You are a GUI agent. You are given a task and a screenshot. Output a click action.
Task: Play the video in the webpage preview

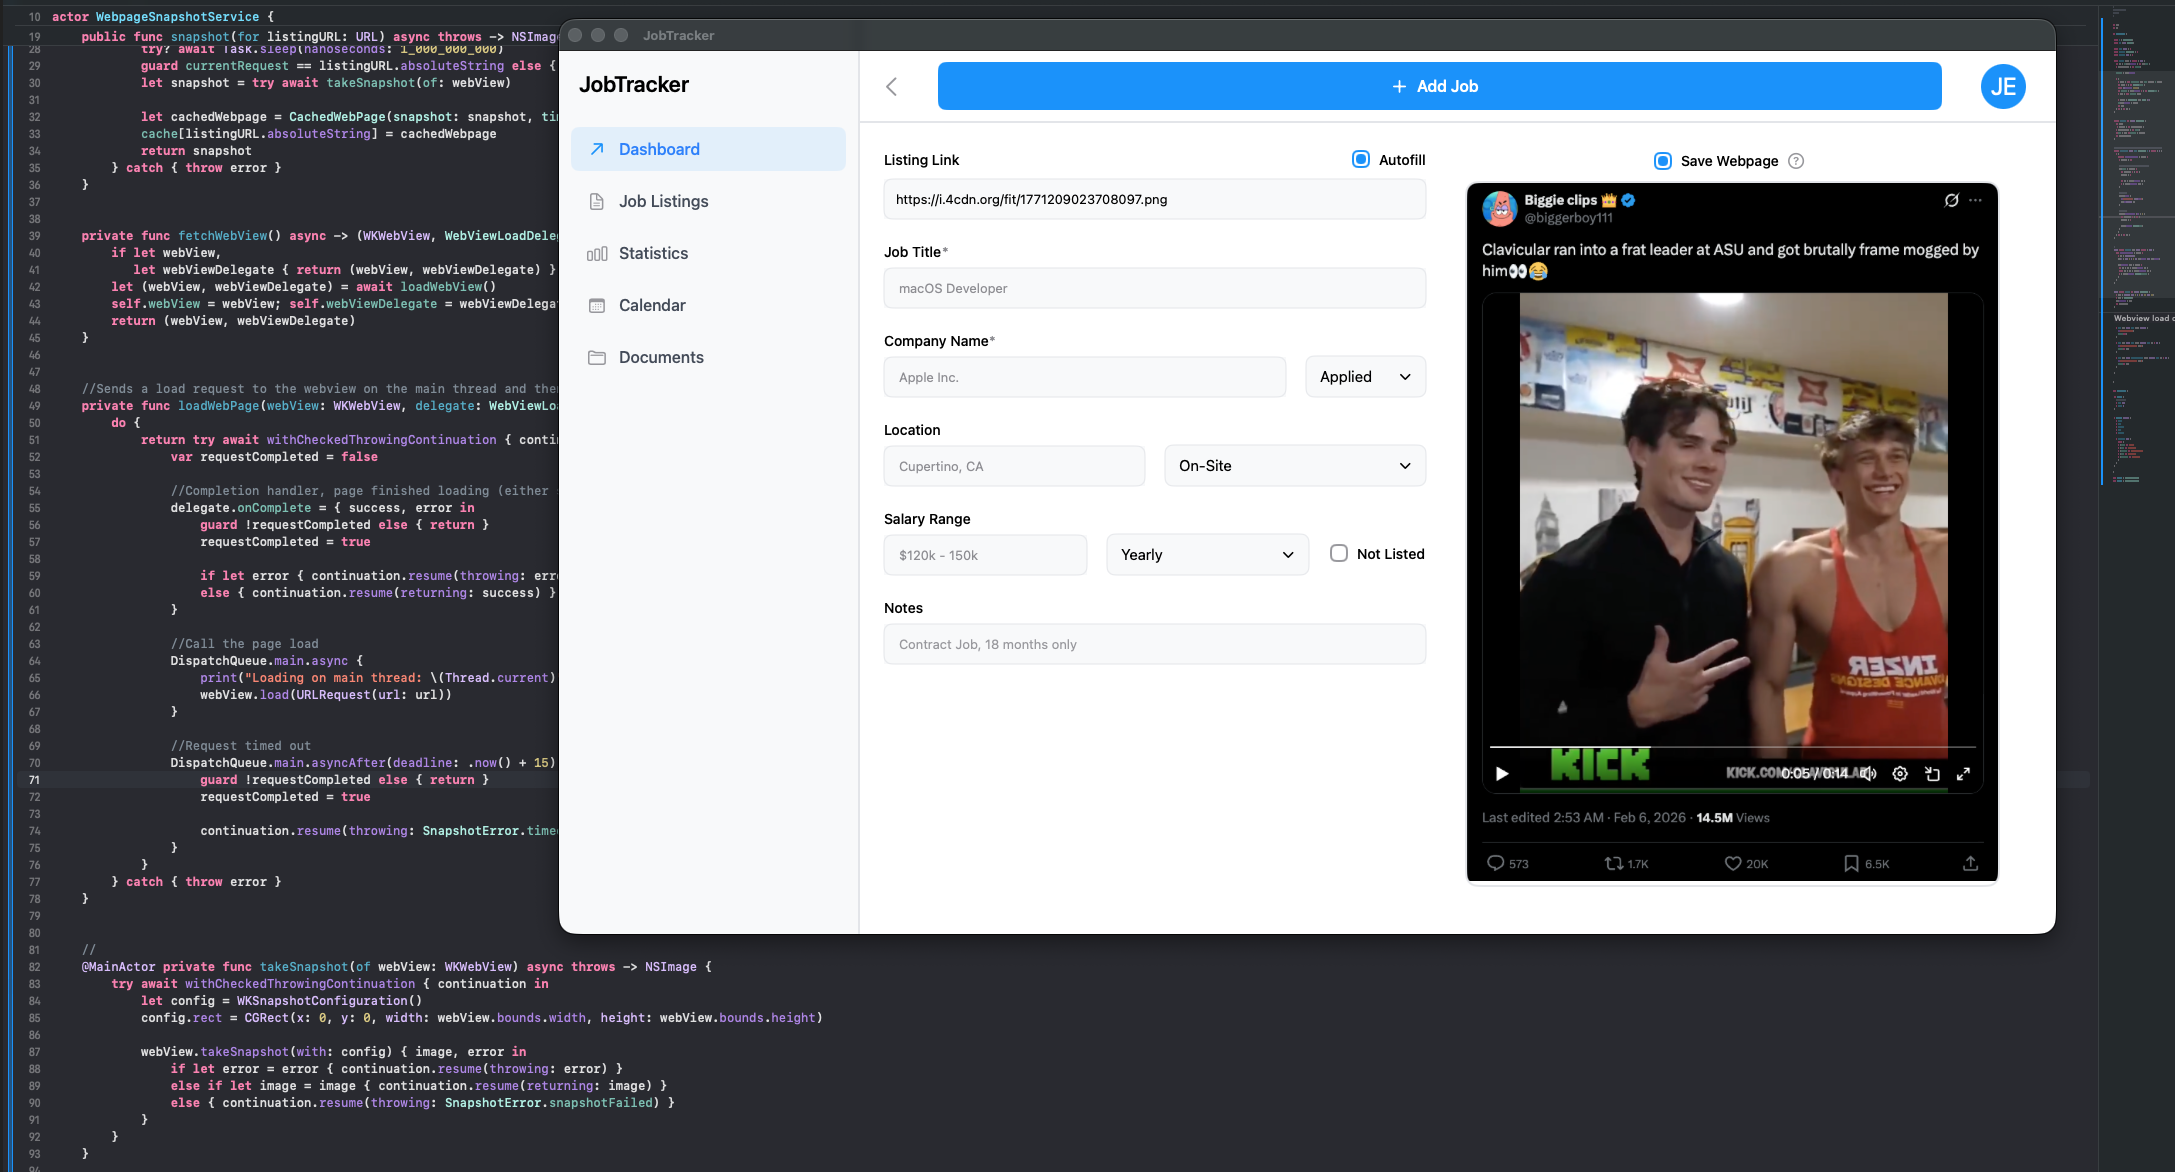click(x=1501, y=773)
